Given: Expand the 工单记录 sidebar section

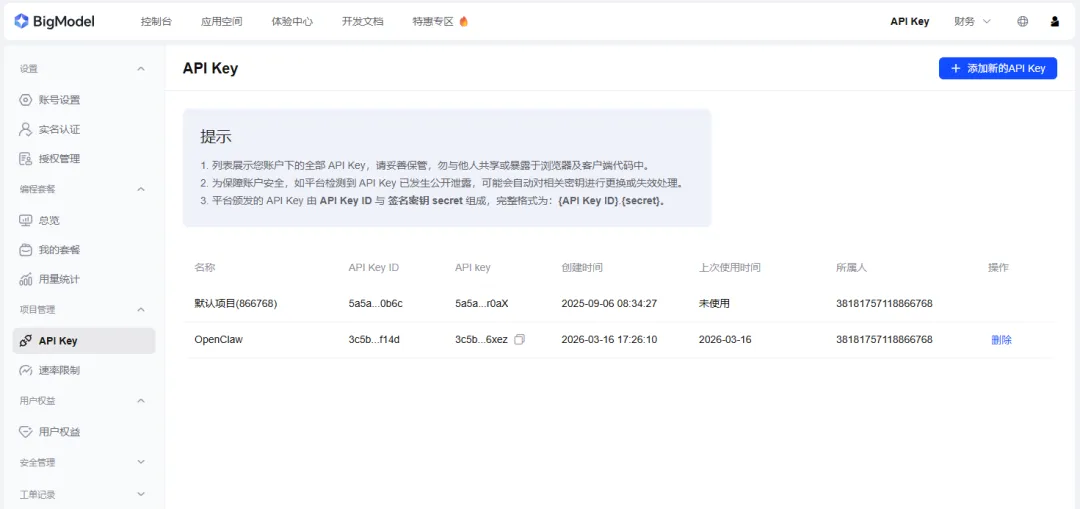Looking at the screenshot, I should [141, 494].
